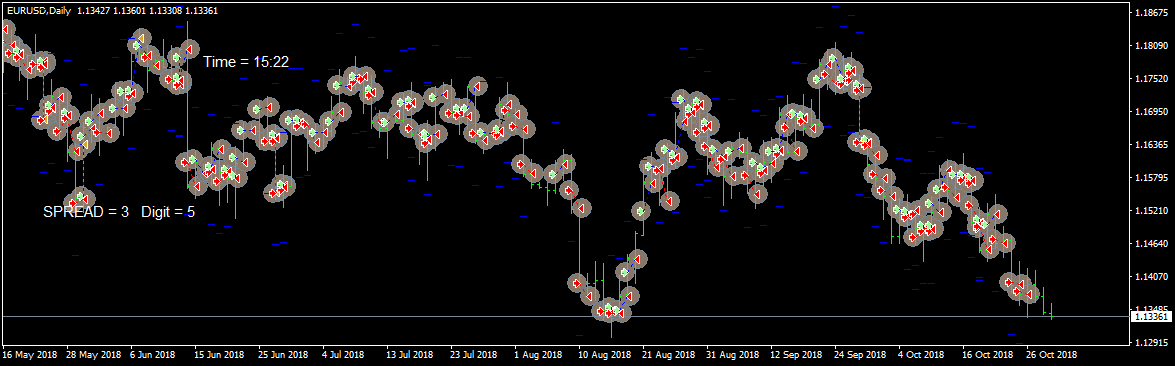This screenshot has height=366, width=1175.
Task: Click the 1.15210 price axis label
Action: click(1151, 211)
